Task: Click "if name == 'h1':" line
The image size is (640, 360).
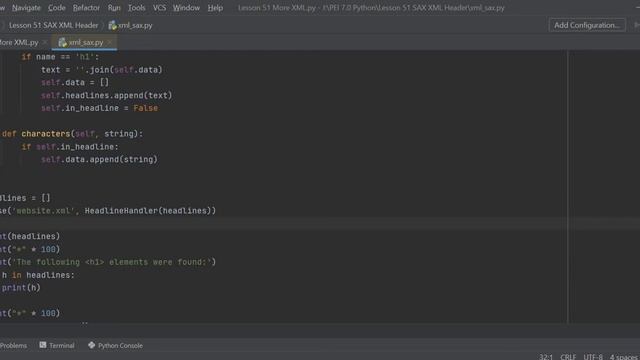Action: point(60,57)
